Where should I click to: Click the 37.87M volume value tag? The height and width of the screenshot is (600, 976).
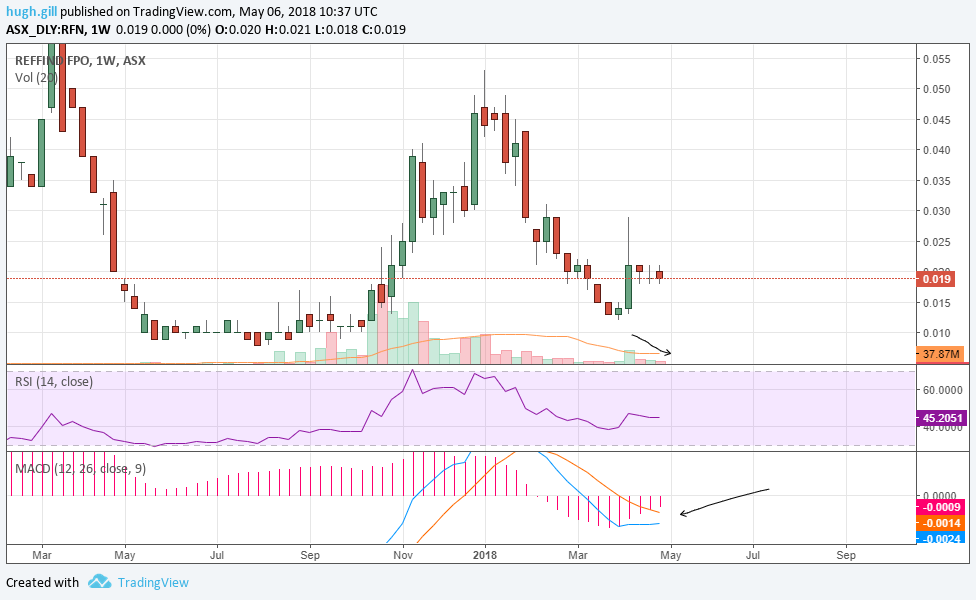[x=941, y=354]
